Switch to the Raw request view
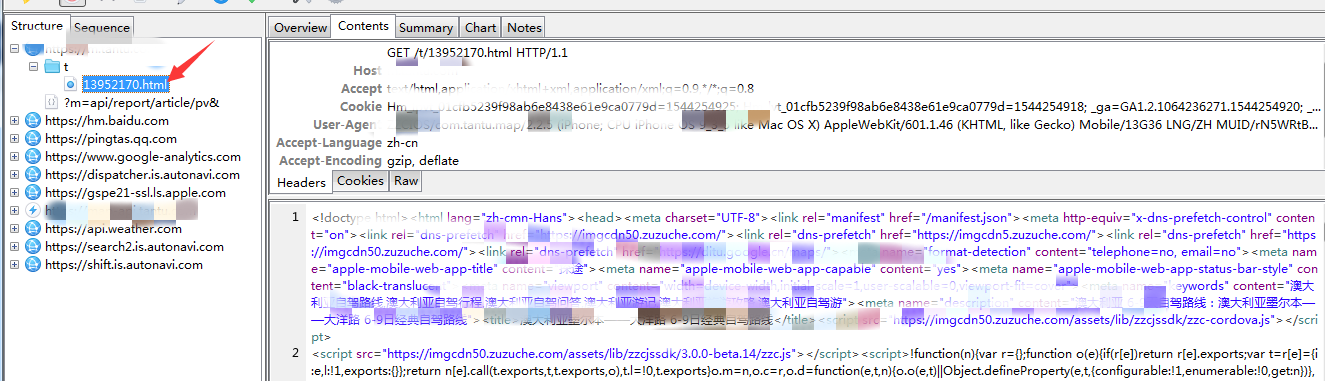The height and width of the screenshot is (381, 1325). [405, 181]
